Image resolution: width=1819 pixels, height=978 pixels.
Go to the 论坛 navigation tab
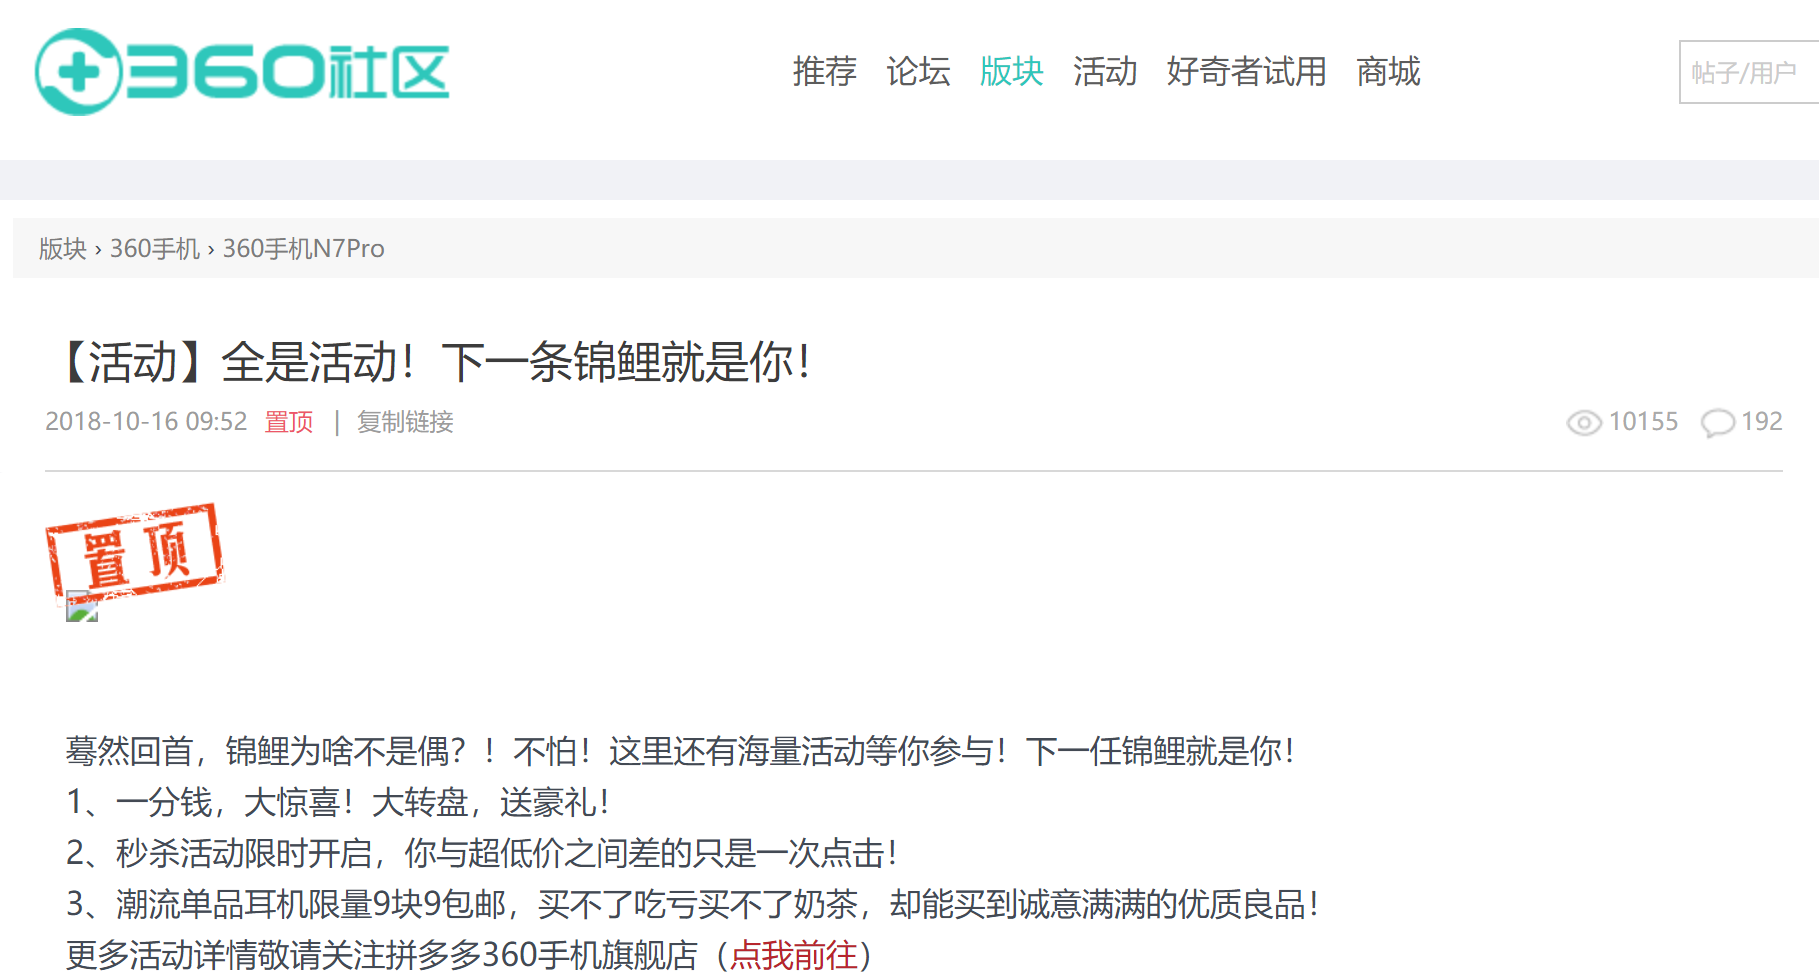click(917, 72)
